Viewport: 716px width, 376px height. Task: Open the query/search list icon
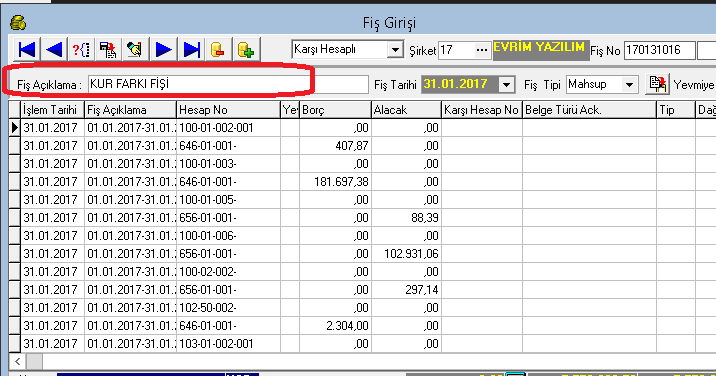(81, 49)
